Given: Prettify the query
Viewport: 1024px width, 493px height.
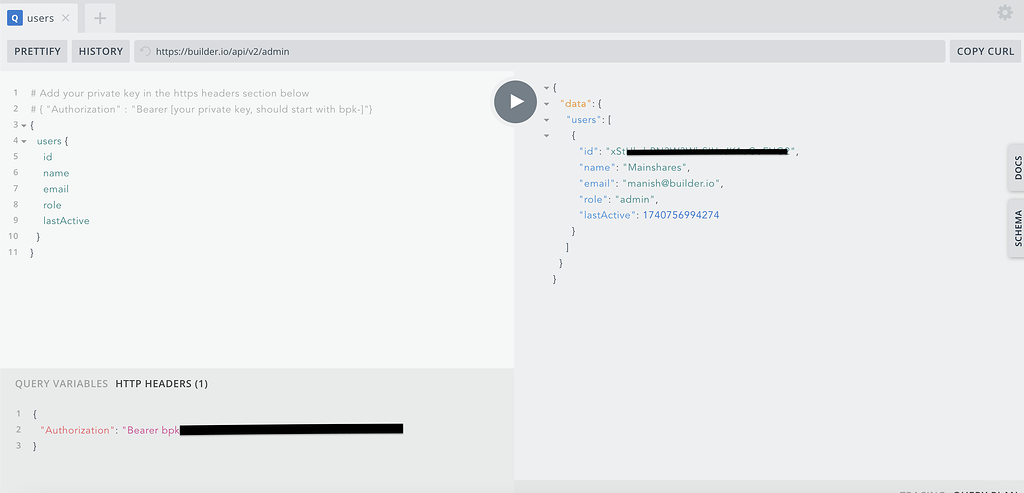Looking at the screenshot, I should (37, 52).
